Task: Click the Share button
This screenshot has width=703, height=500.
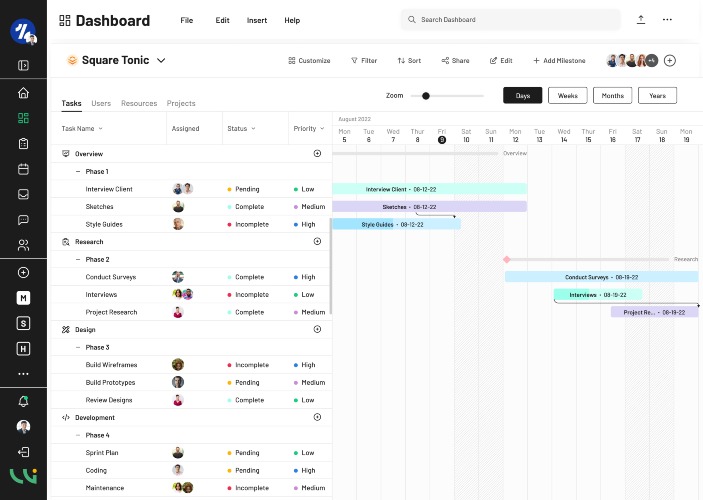Action: point(456,61)
